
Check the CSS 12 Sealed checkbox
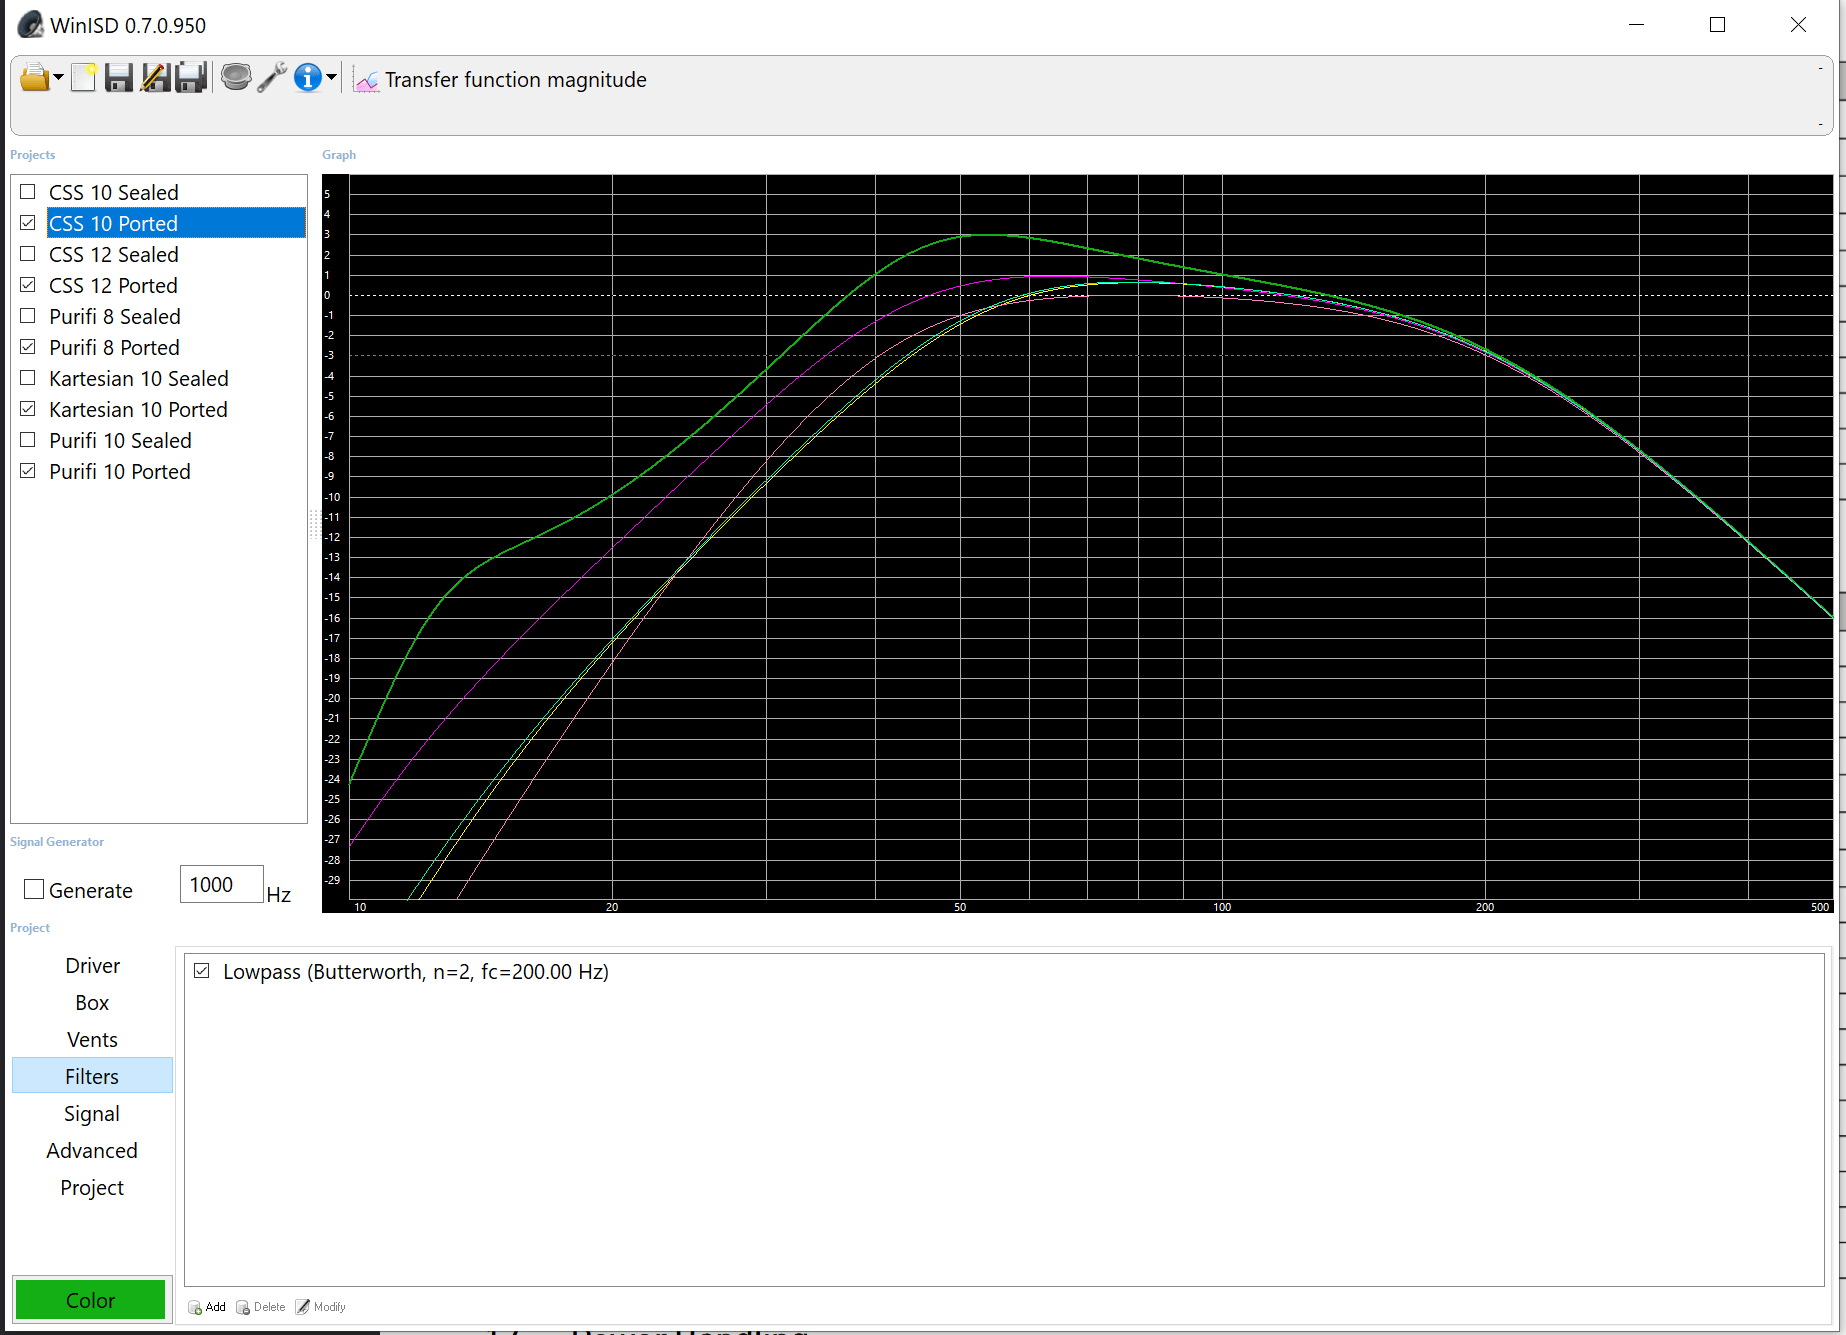pyautogui.click(x=28, y=254)
